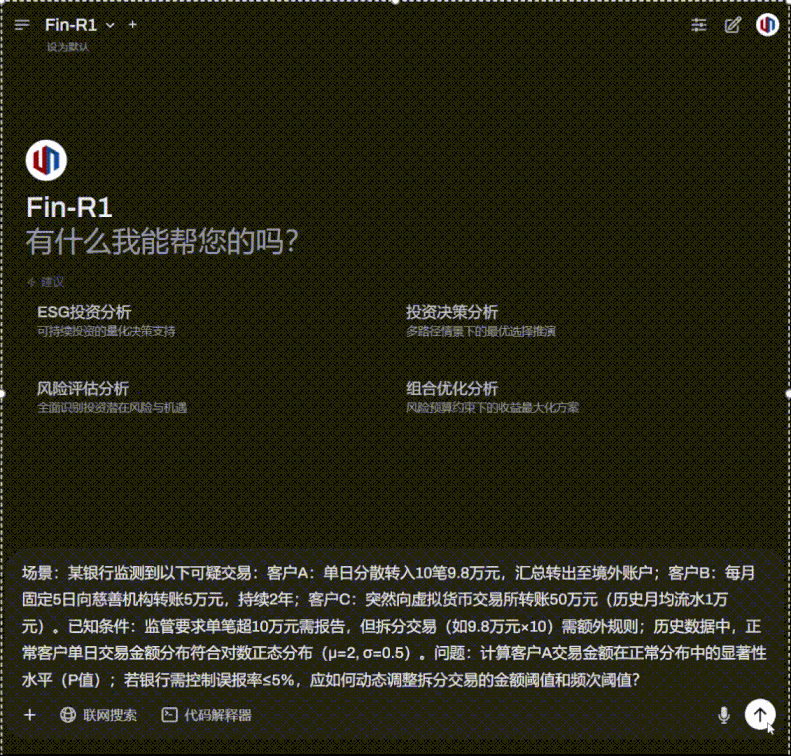791x756 pixels.
Task: Send the message with the up-arrow button
Action: [760, 714]
